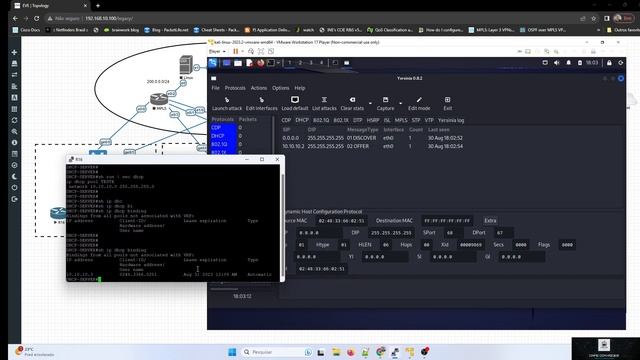
Task: Click the Destination MAC input field
Action: coord(447,221)
